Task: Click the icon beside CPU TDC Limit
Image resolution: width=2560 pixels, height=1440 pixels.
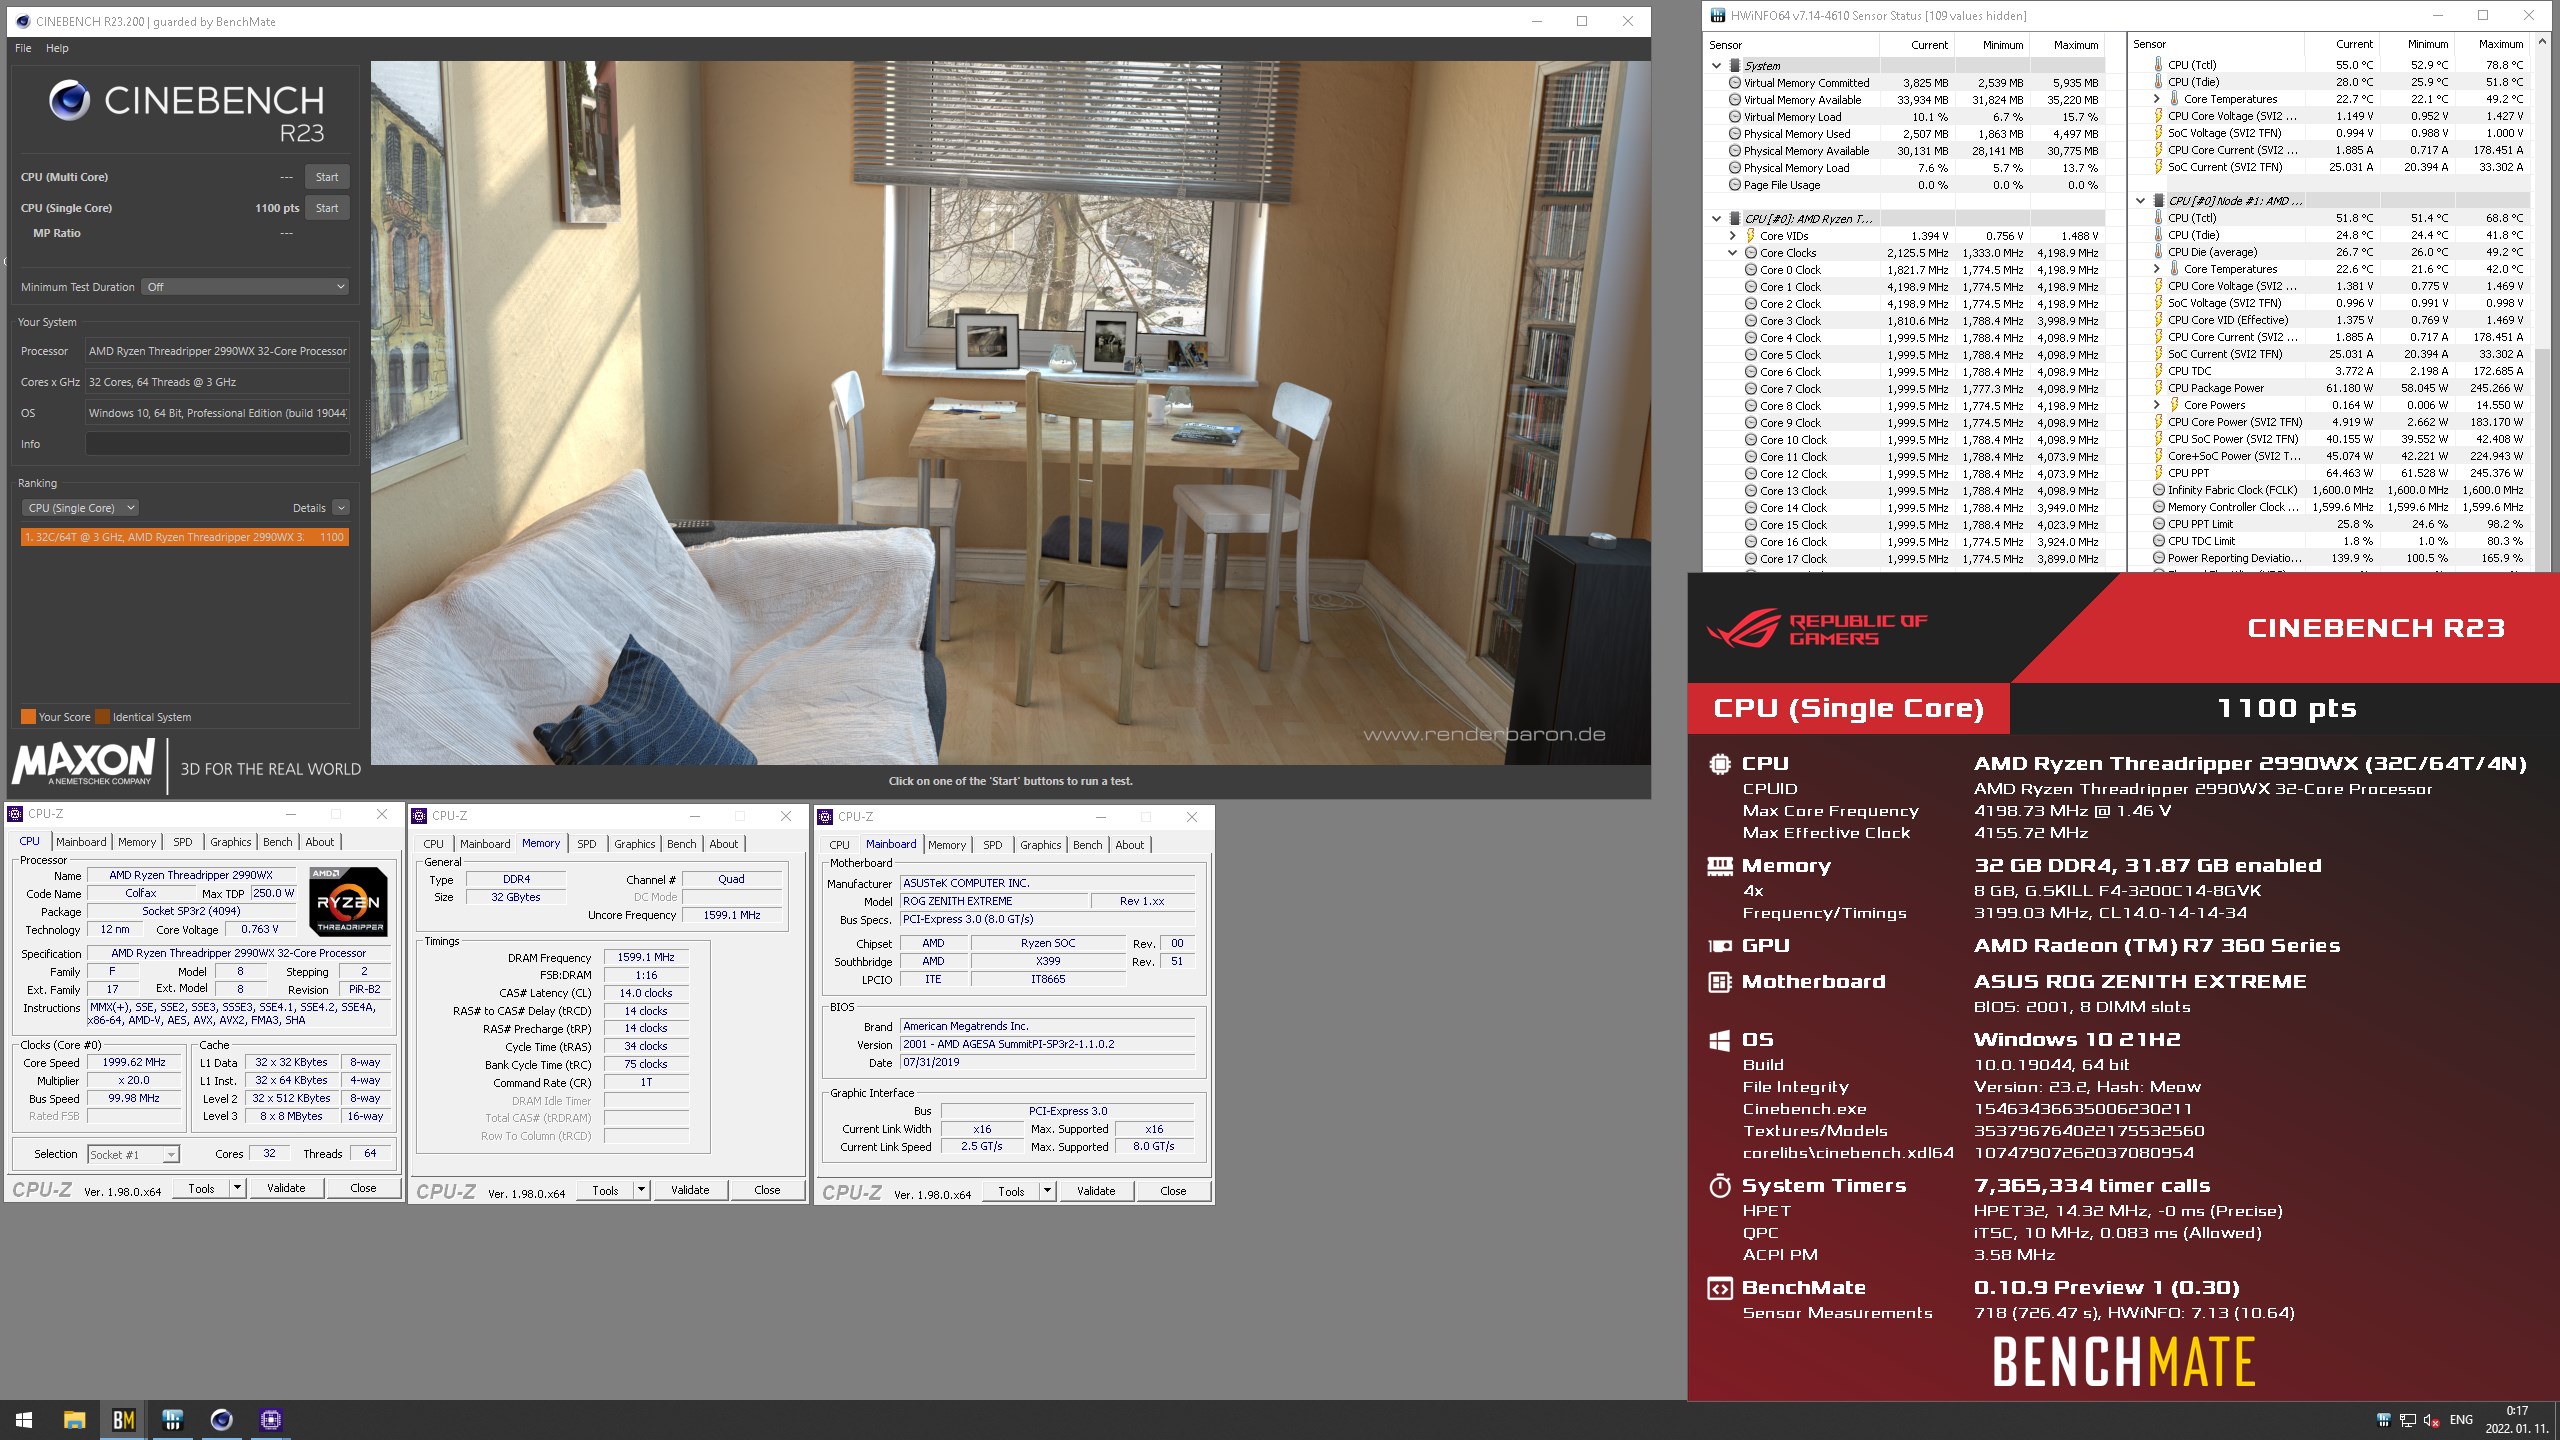Action: (x=2159, y=541)
